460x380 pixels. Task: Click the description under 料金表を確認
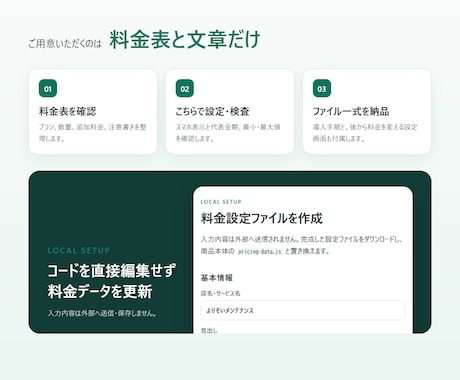[x=93, y=133]
